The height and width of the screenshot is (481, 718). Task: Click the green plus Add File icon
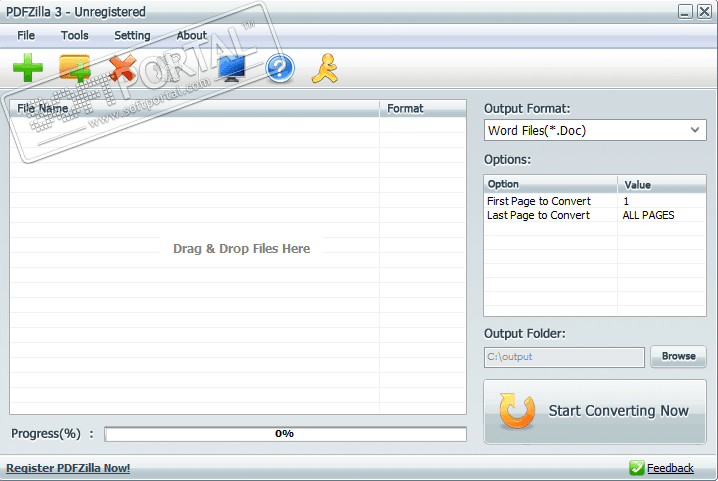click(28, 68)
